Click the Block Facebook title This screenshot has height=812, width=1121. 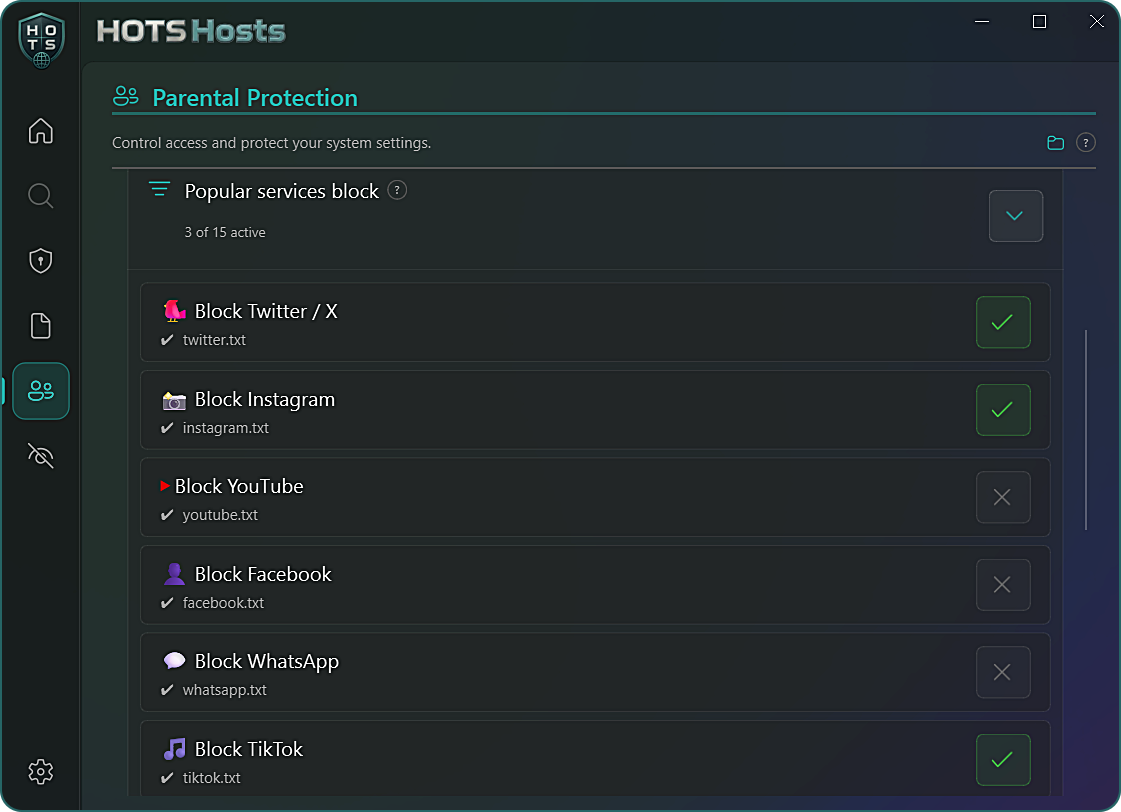pyautogui.click(x=263, y=575)
